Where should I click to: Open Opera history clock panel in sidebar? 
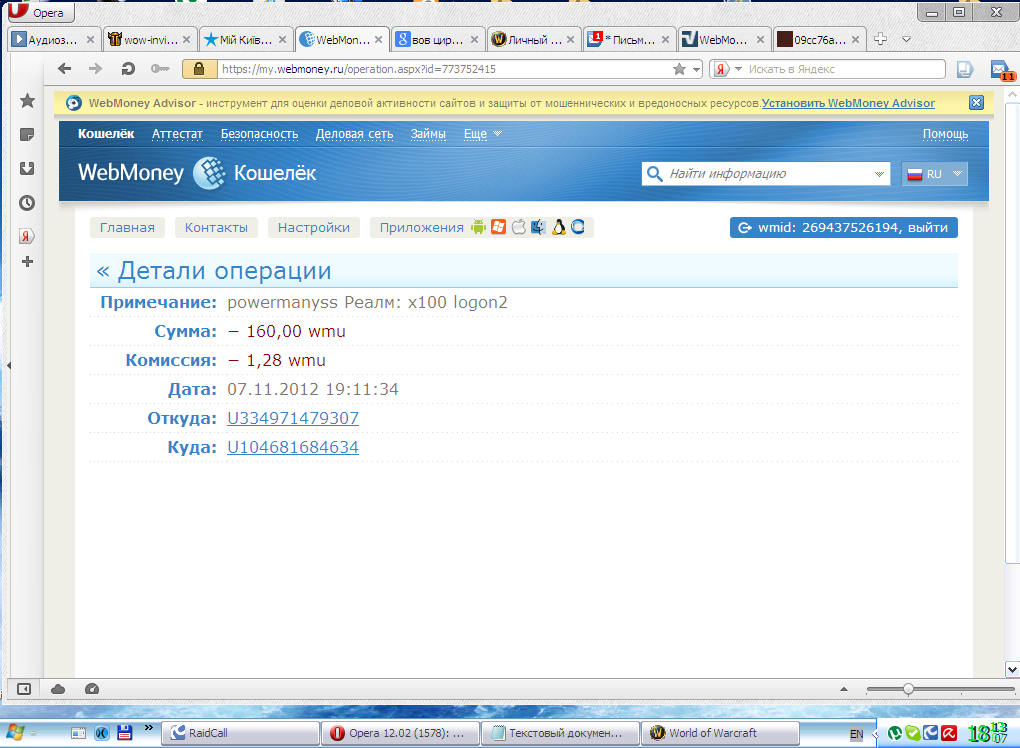[x=27, y=203]
